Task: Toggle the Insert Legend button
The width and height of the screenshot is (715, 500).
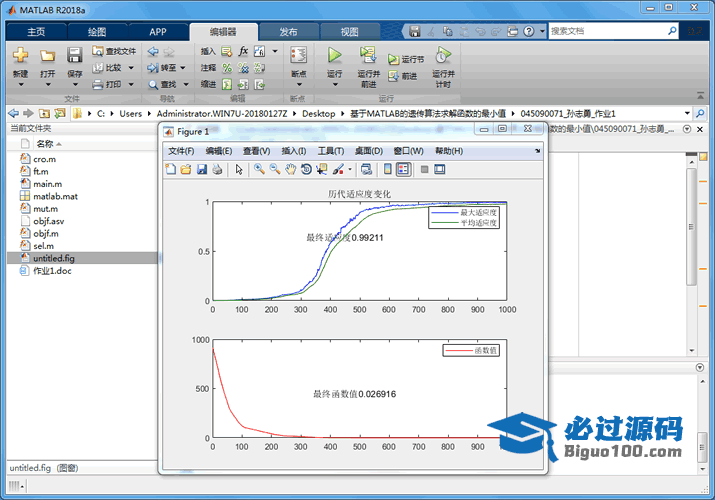Action: (402, 169)
